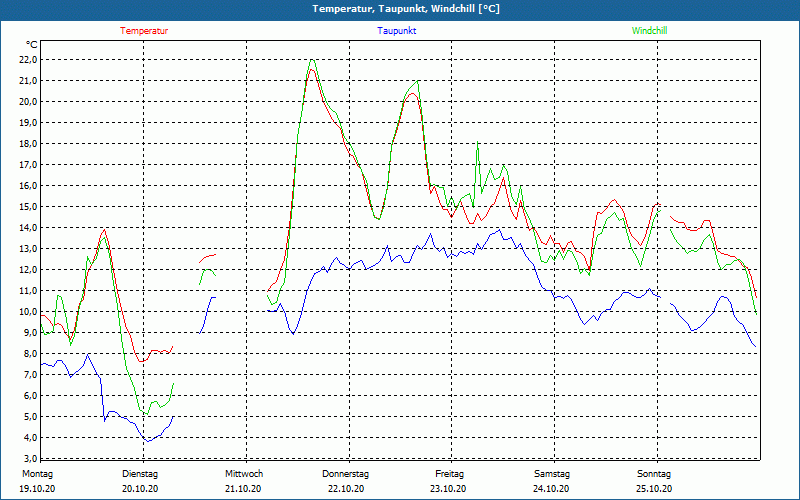This screenshot has height=500, width=800.
Task: Click the 5,0 y-axis value
Action: pyautogui.click(x=31, y=417)
